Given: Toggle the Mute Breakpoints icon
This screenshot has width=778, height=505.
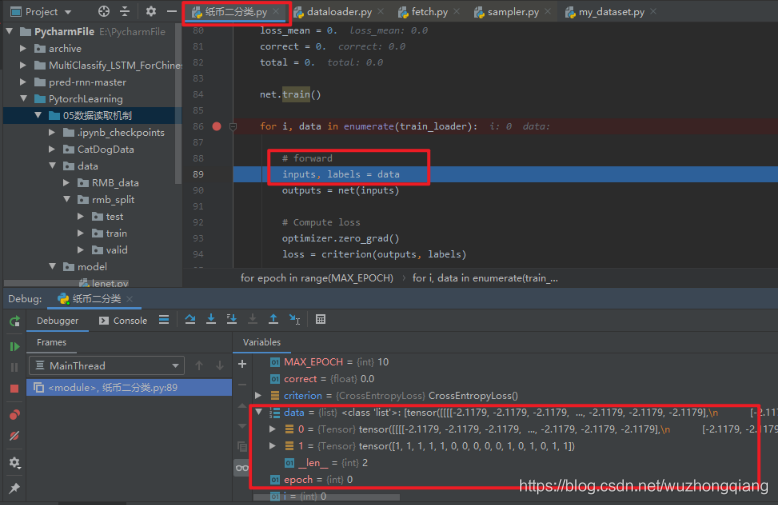Looking at the screenshot, I should coord(14,437).
